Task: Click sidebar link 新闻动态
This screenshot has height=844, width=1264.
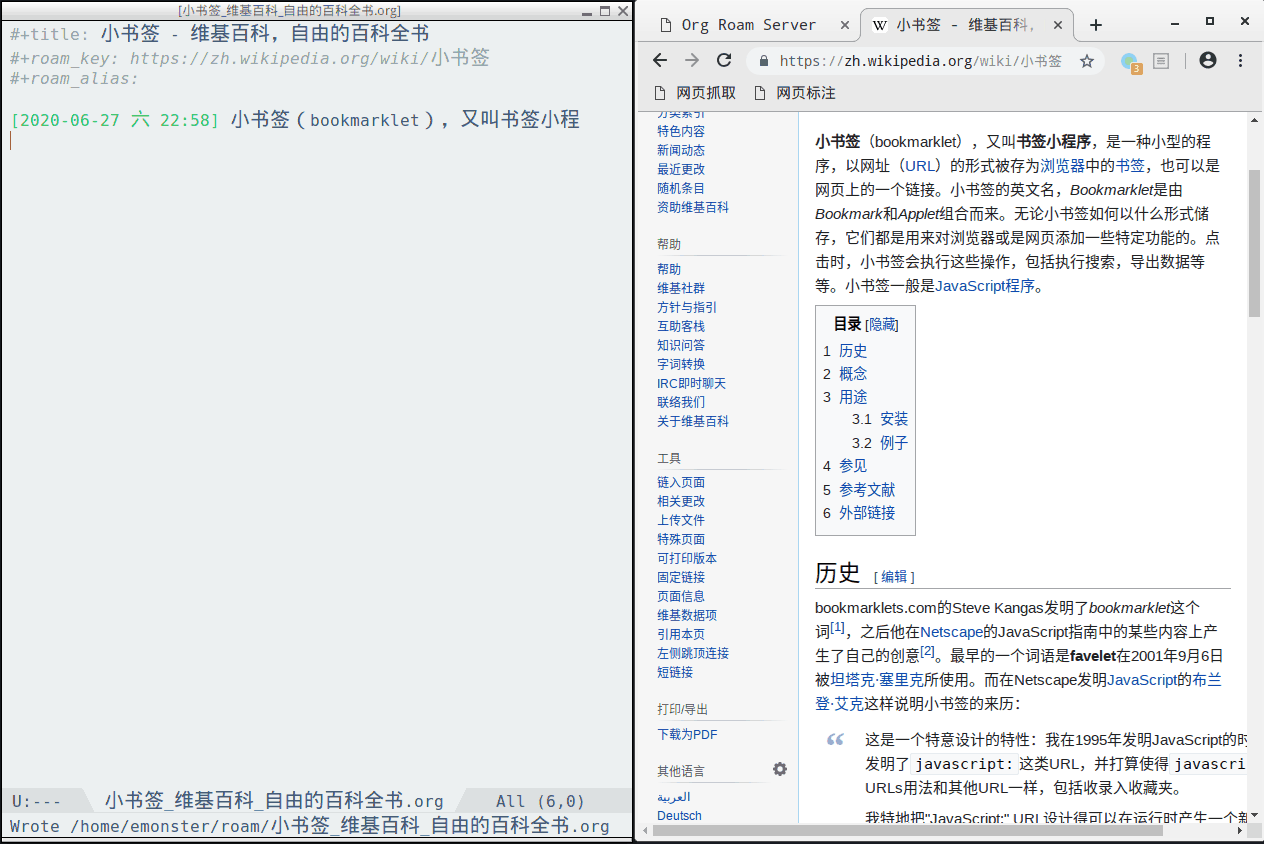Action: coord(681,150)
